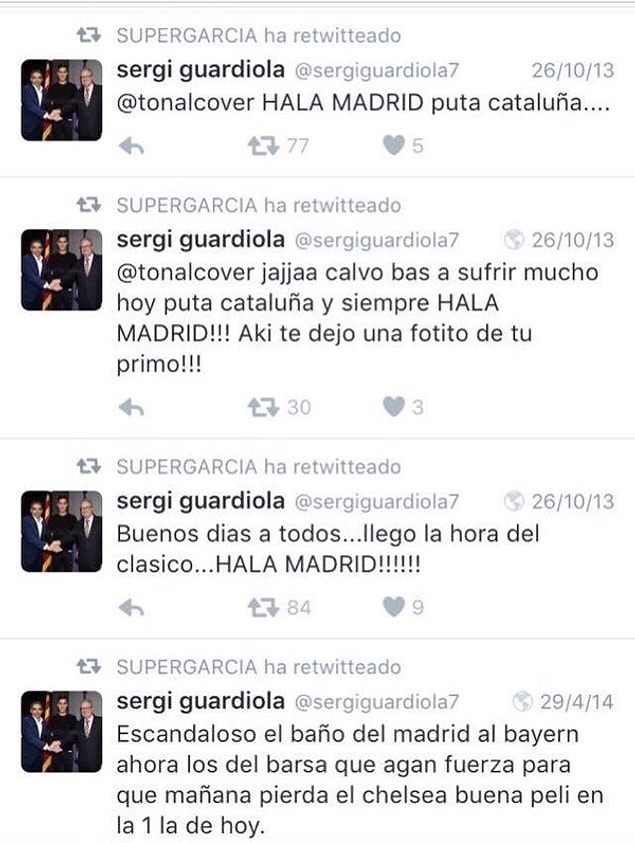635x843 pixels.
Task: Like the tweet showing 9 likes
Action: click(x=394, y=607)
